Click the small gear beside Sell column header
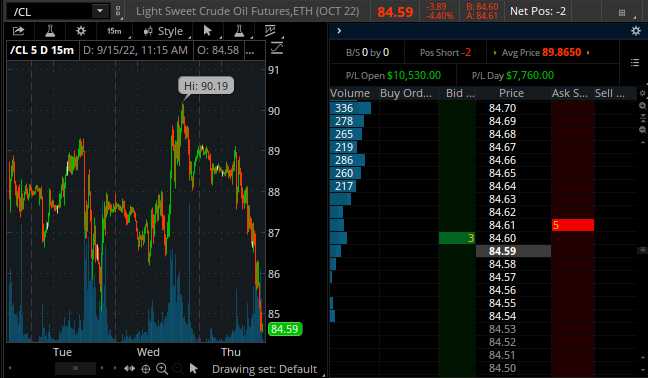The image size is (648, 378). [x=642, y=93]
